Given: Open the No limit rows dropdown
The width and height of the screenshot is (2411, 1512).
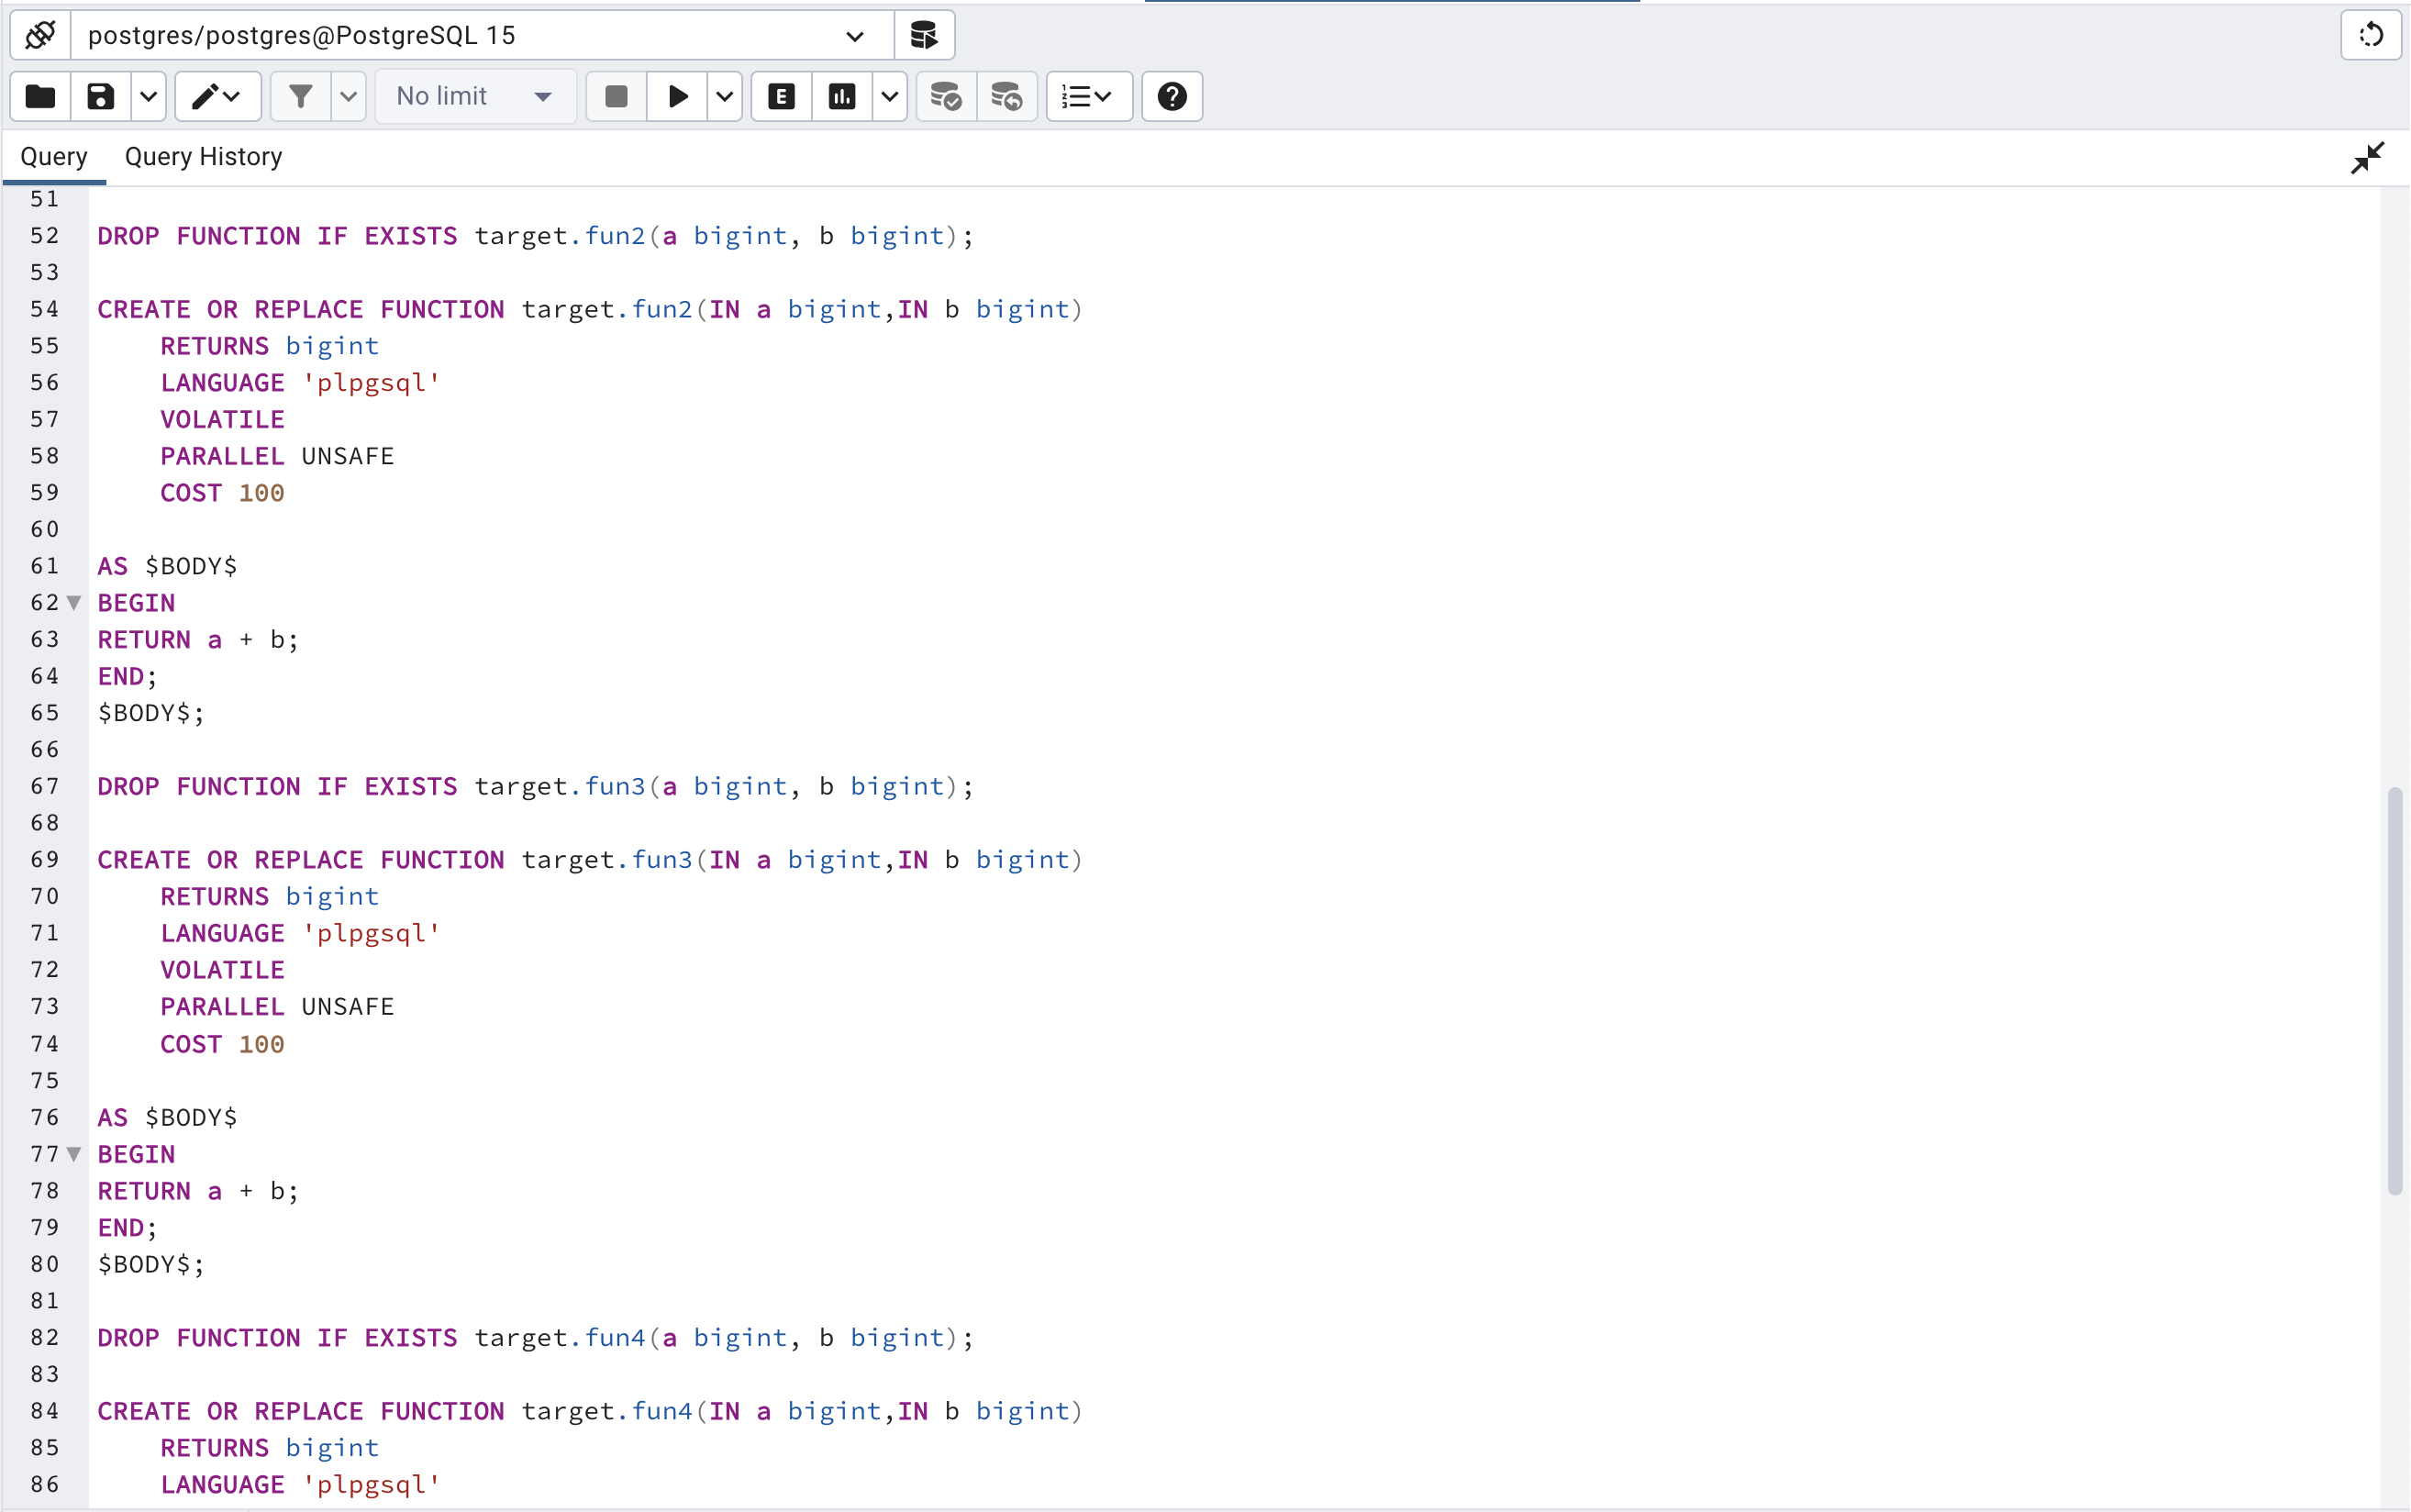Looking at the screenshot, I should [x=476, y=97].
